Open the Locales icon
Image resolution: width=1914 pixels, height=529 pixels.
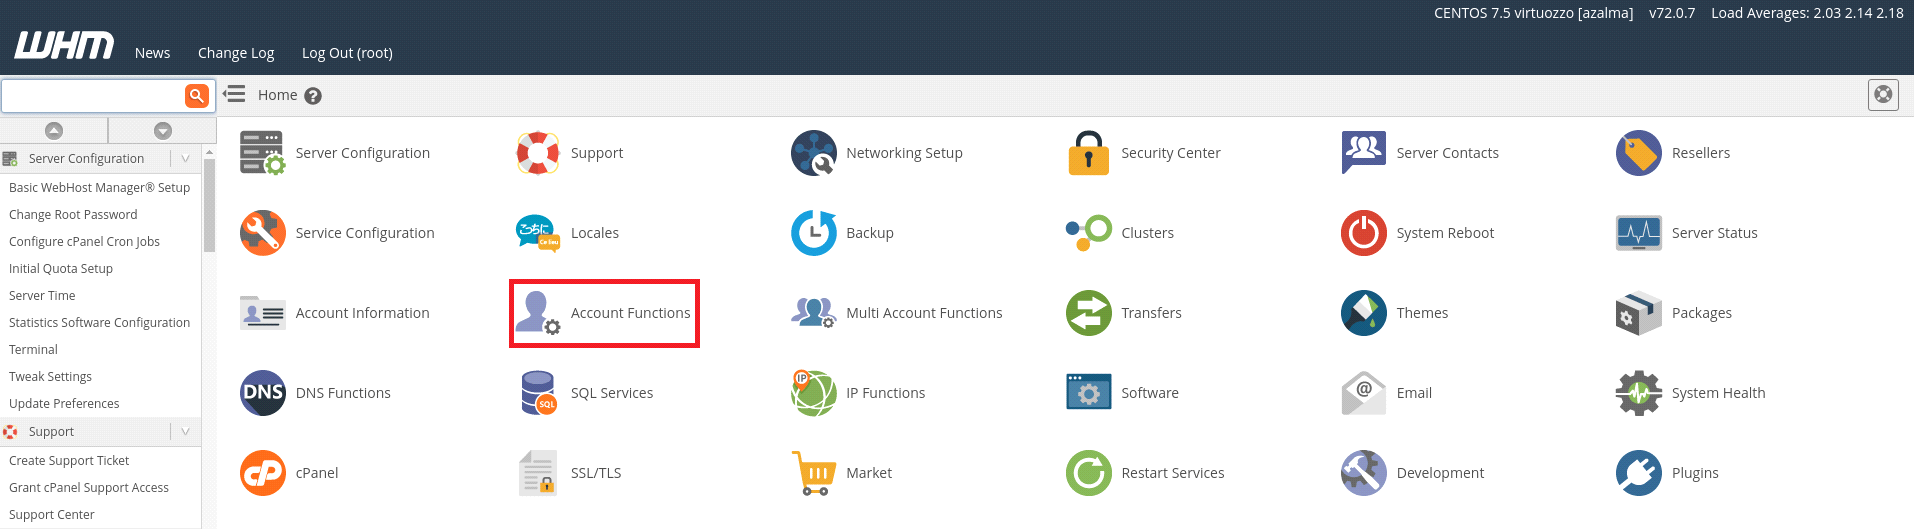click(x=538, y=233)
